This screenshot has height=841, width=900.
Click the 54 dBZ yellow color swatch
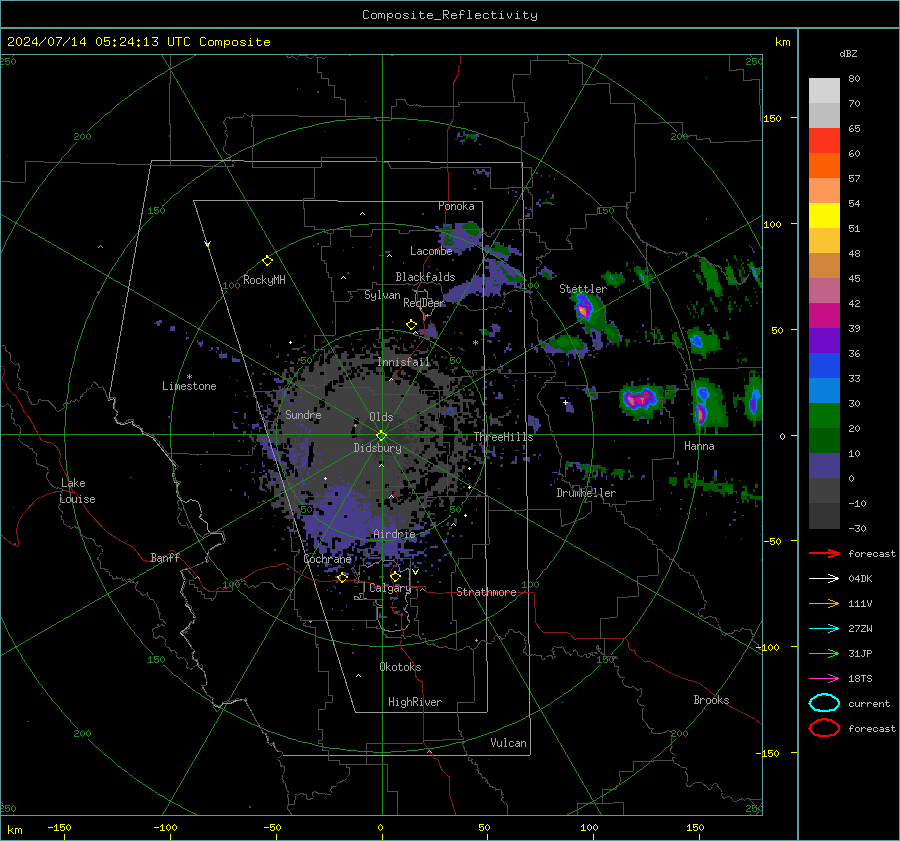click(x=824, y=216)
